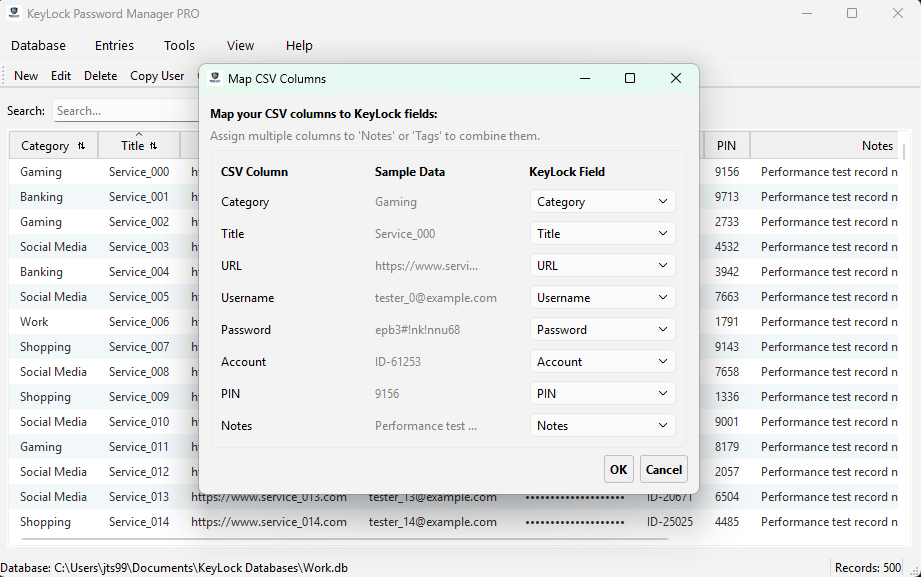This screenshot has width=921, height=577.
Task: Select the Service_003 title cell
Action: [139, 247]
